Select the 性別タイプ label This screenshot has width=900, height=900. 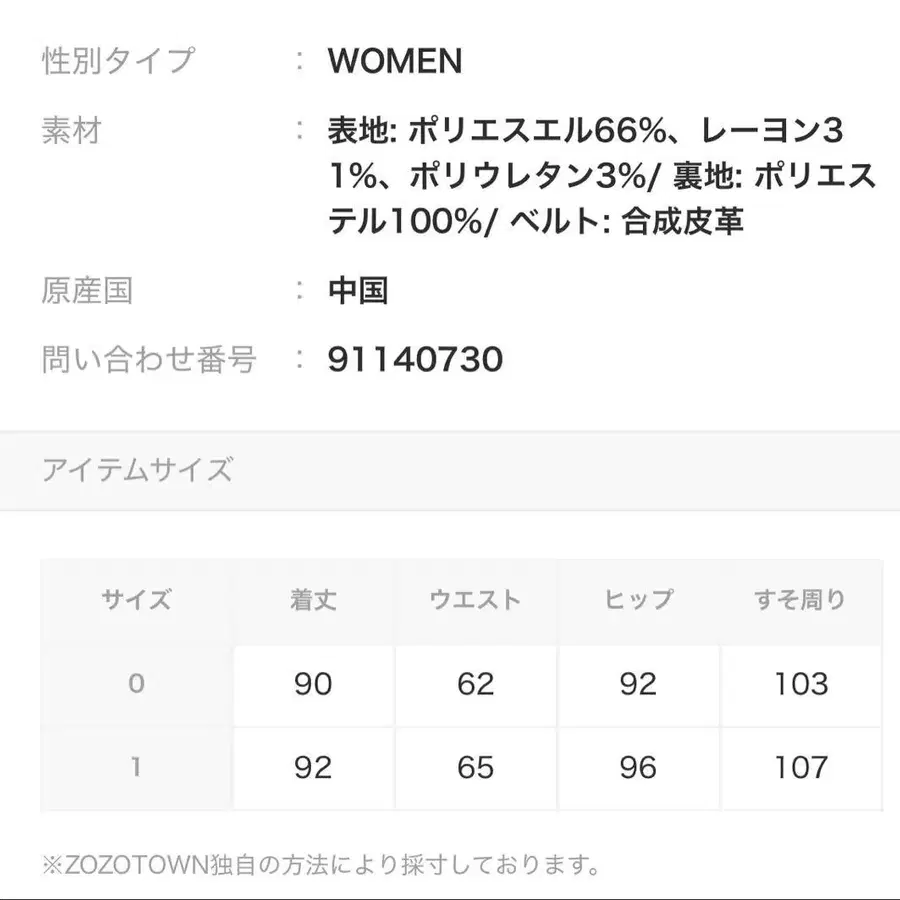point(118,61)
